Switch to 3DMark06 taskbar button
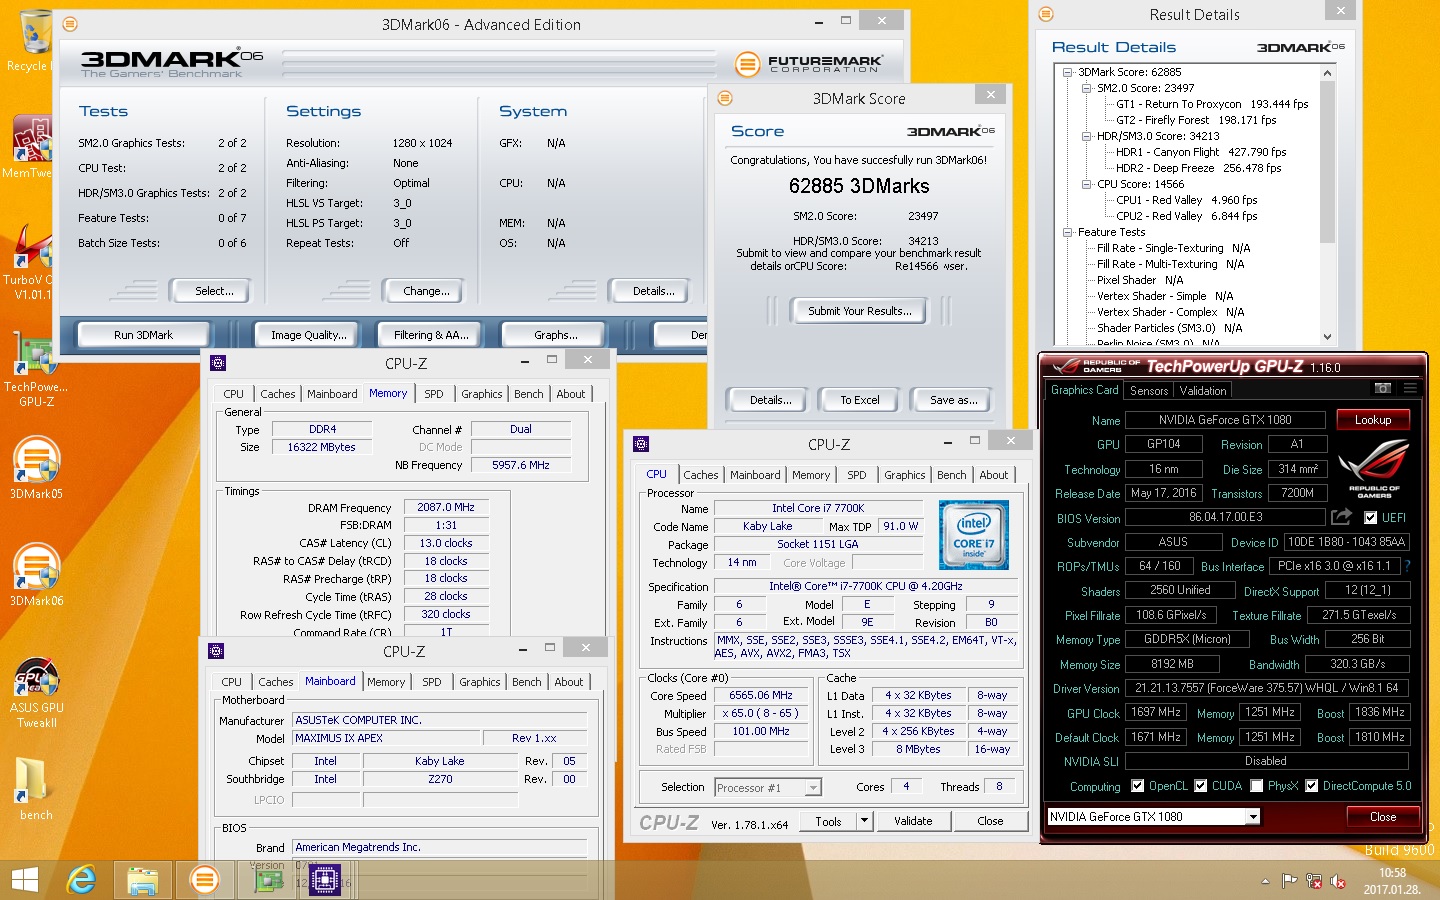The width and height of the screenshot is (1440, 900). coord(204,880)
